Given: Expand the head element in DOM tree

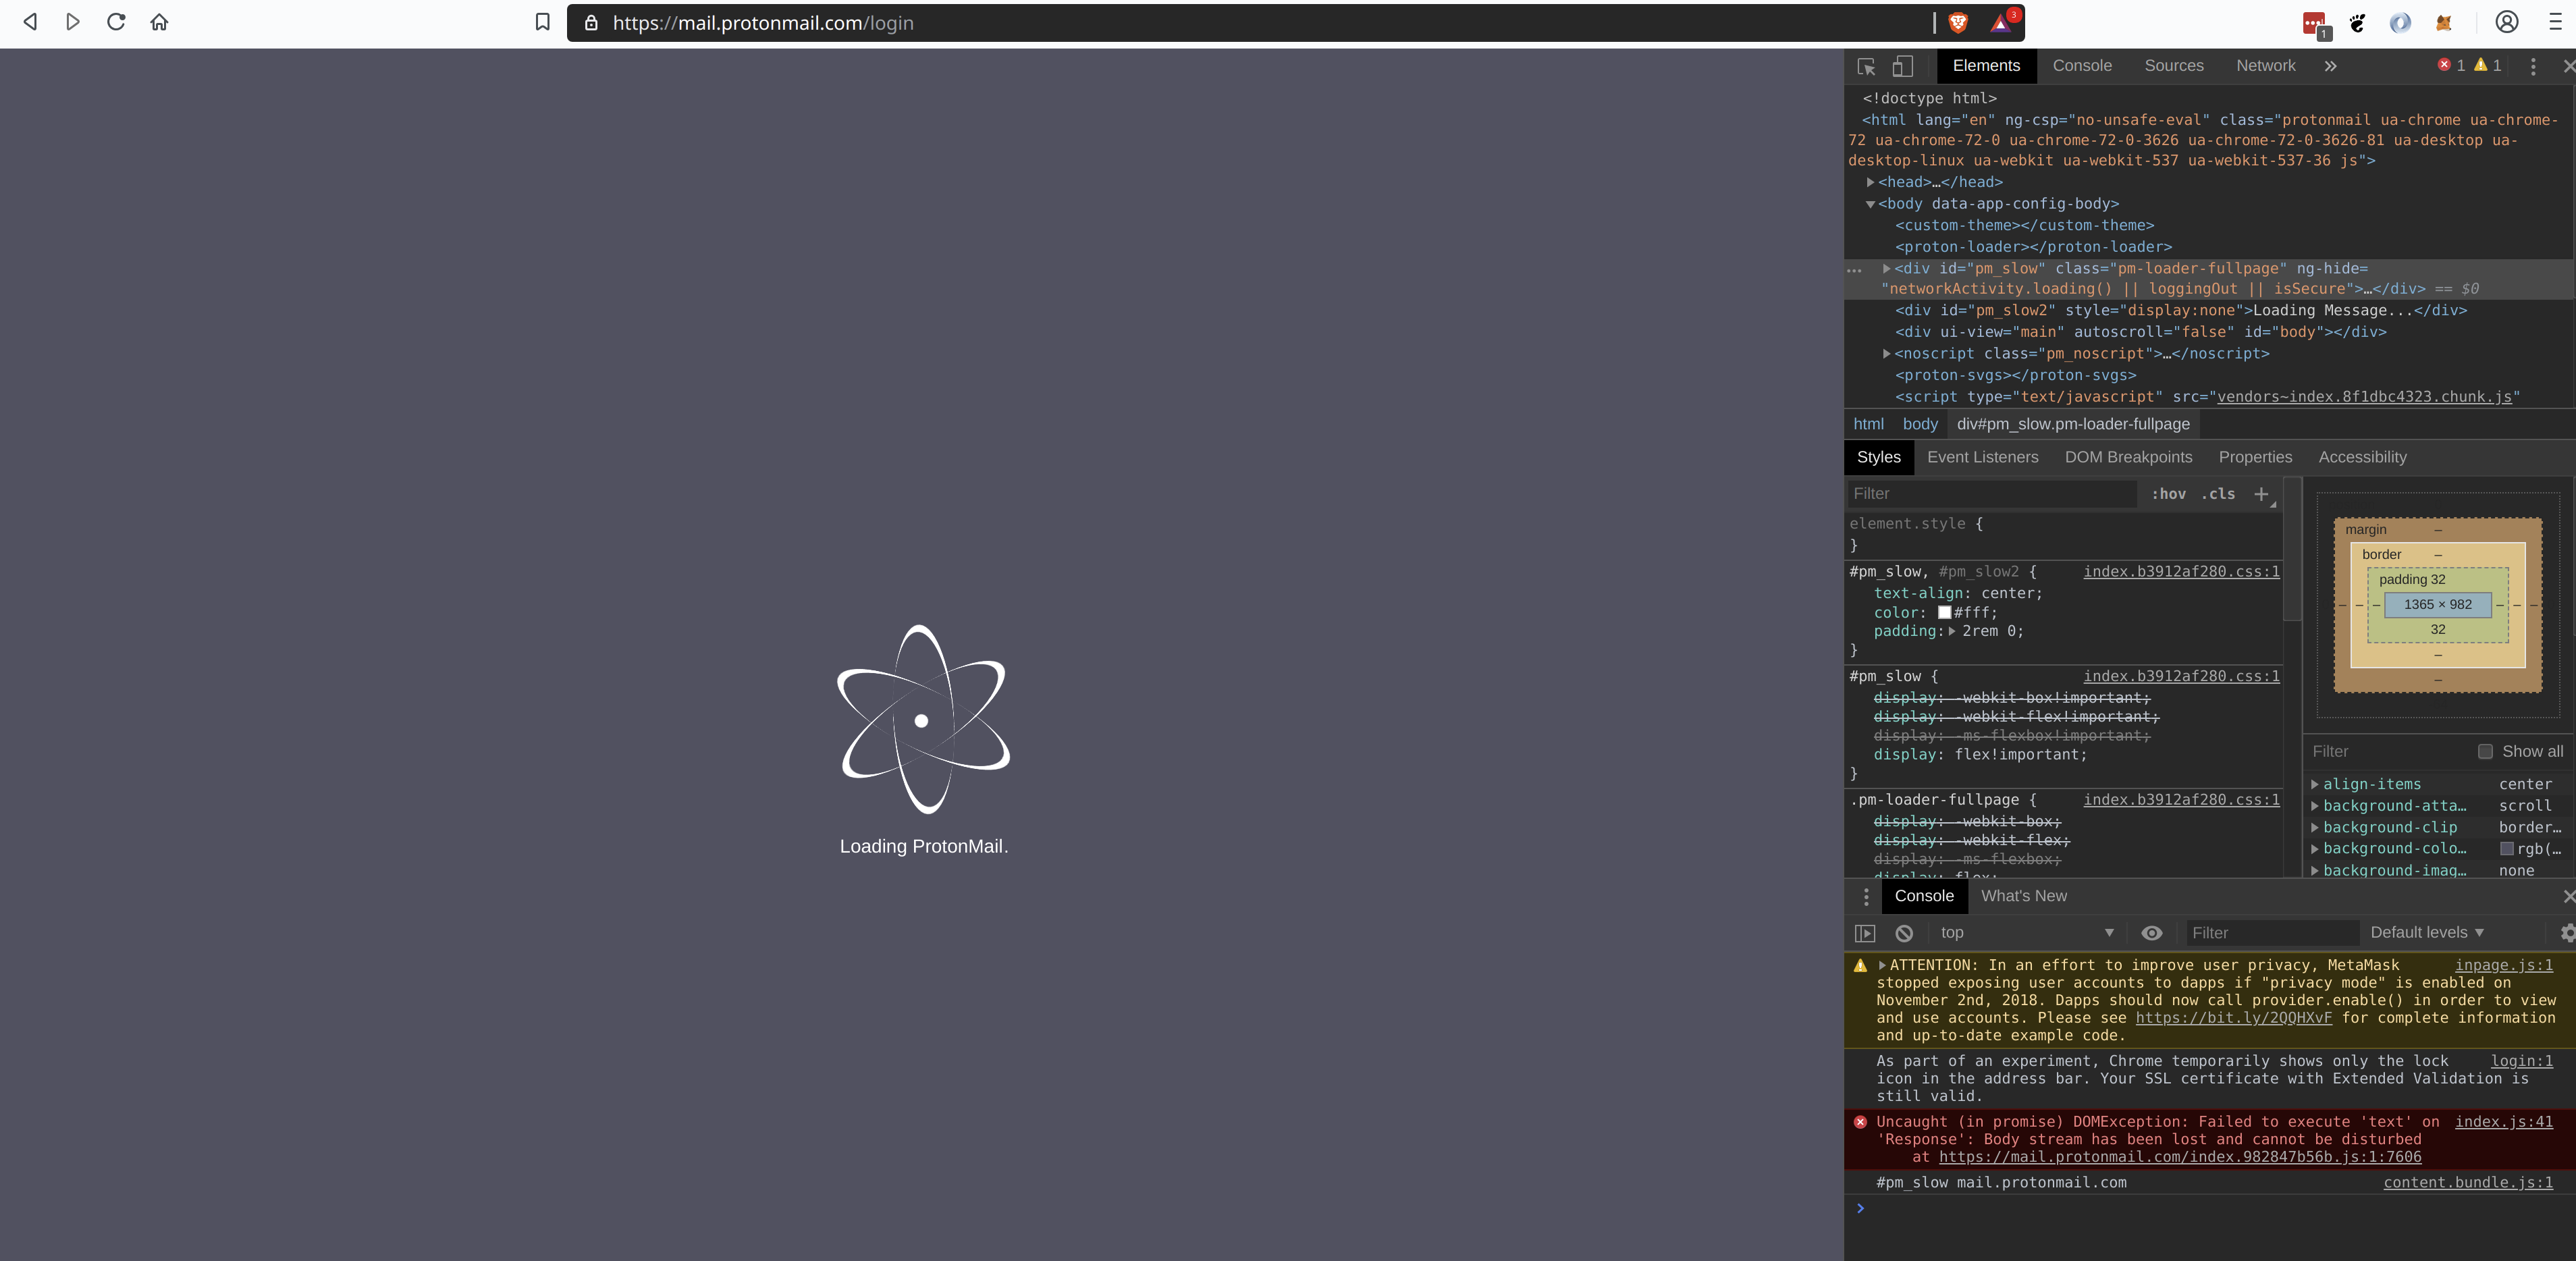Looking at the screenshot, I should pos(1869,182).
